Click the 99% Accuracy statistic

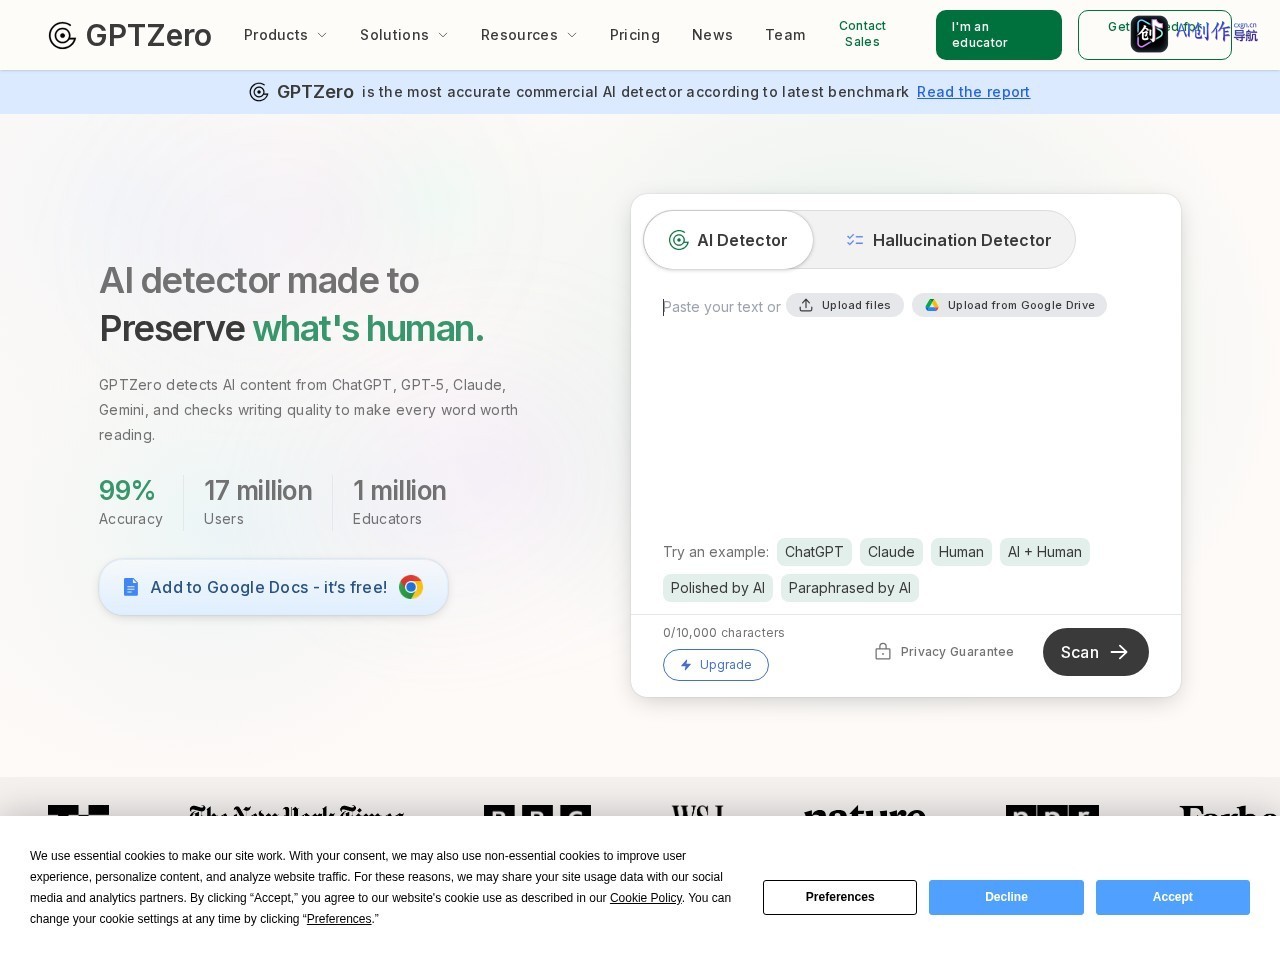(x=131, y=502)
